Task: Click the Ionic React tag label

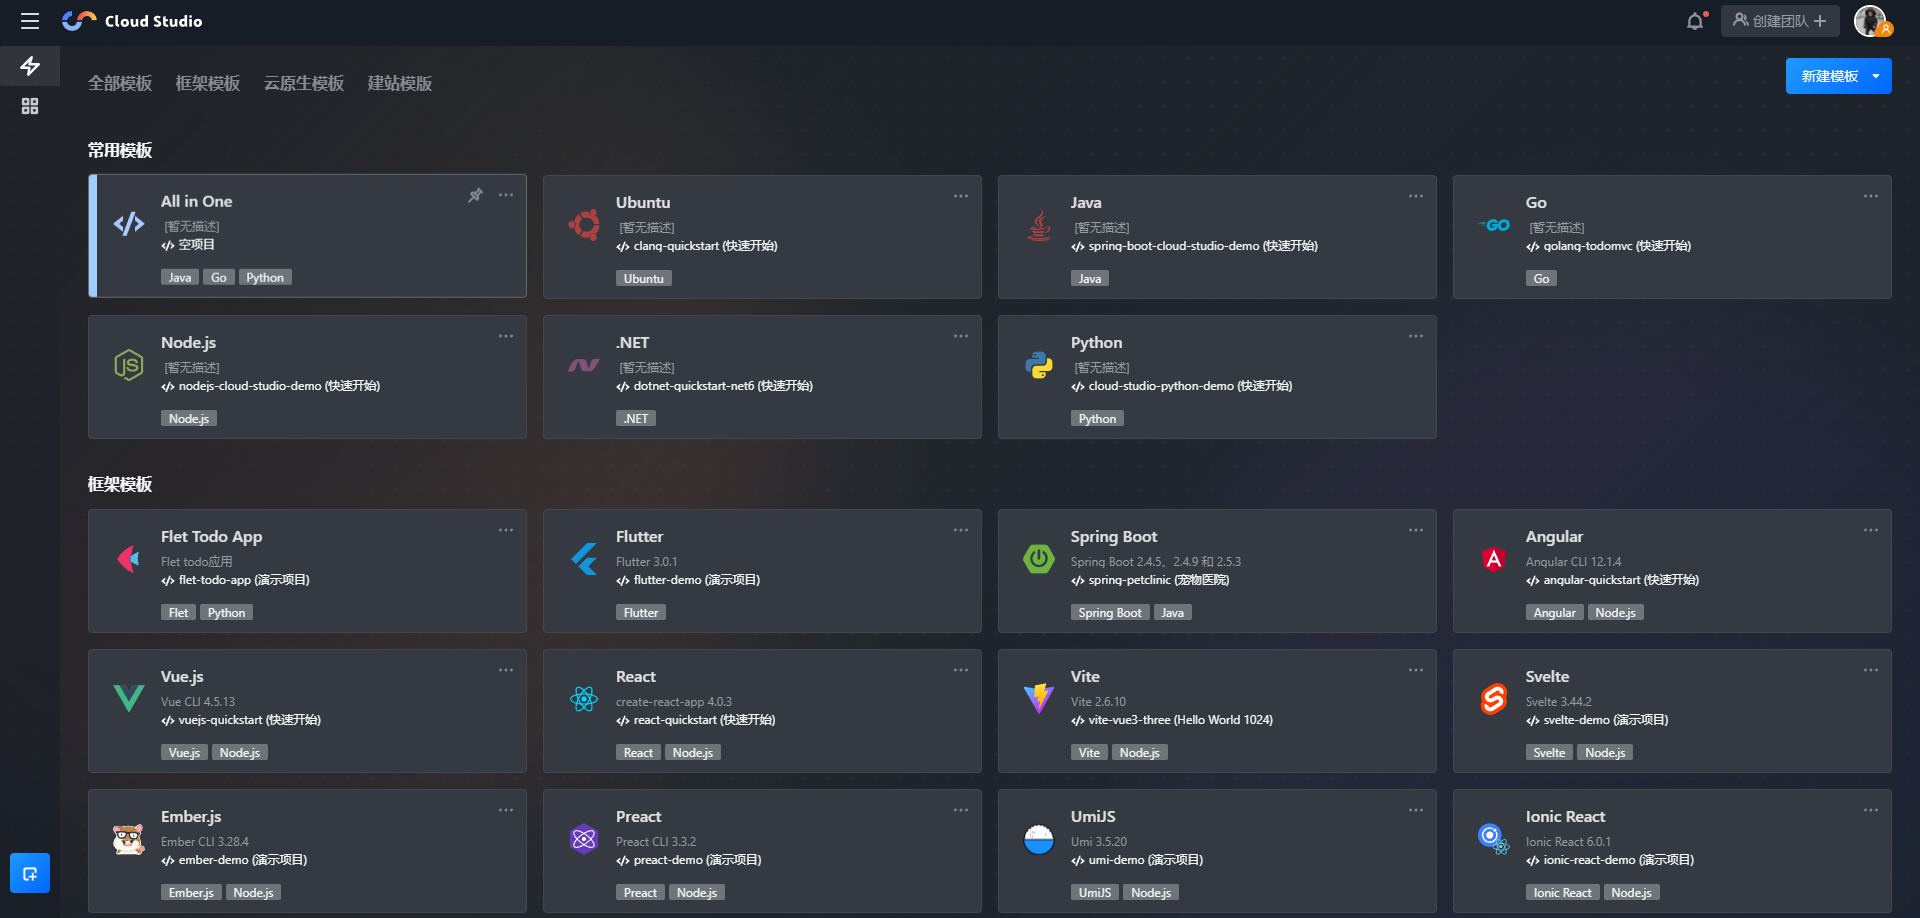Action: pos(1563,892)
